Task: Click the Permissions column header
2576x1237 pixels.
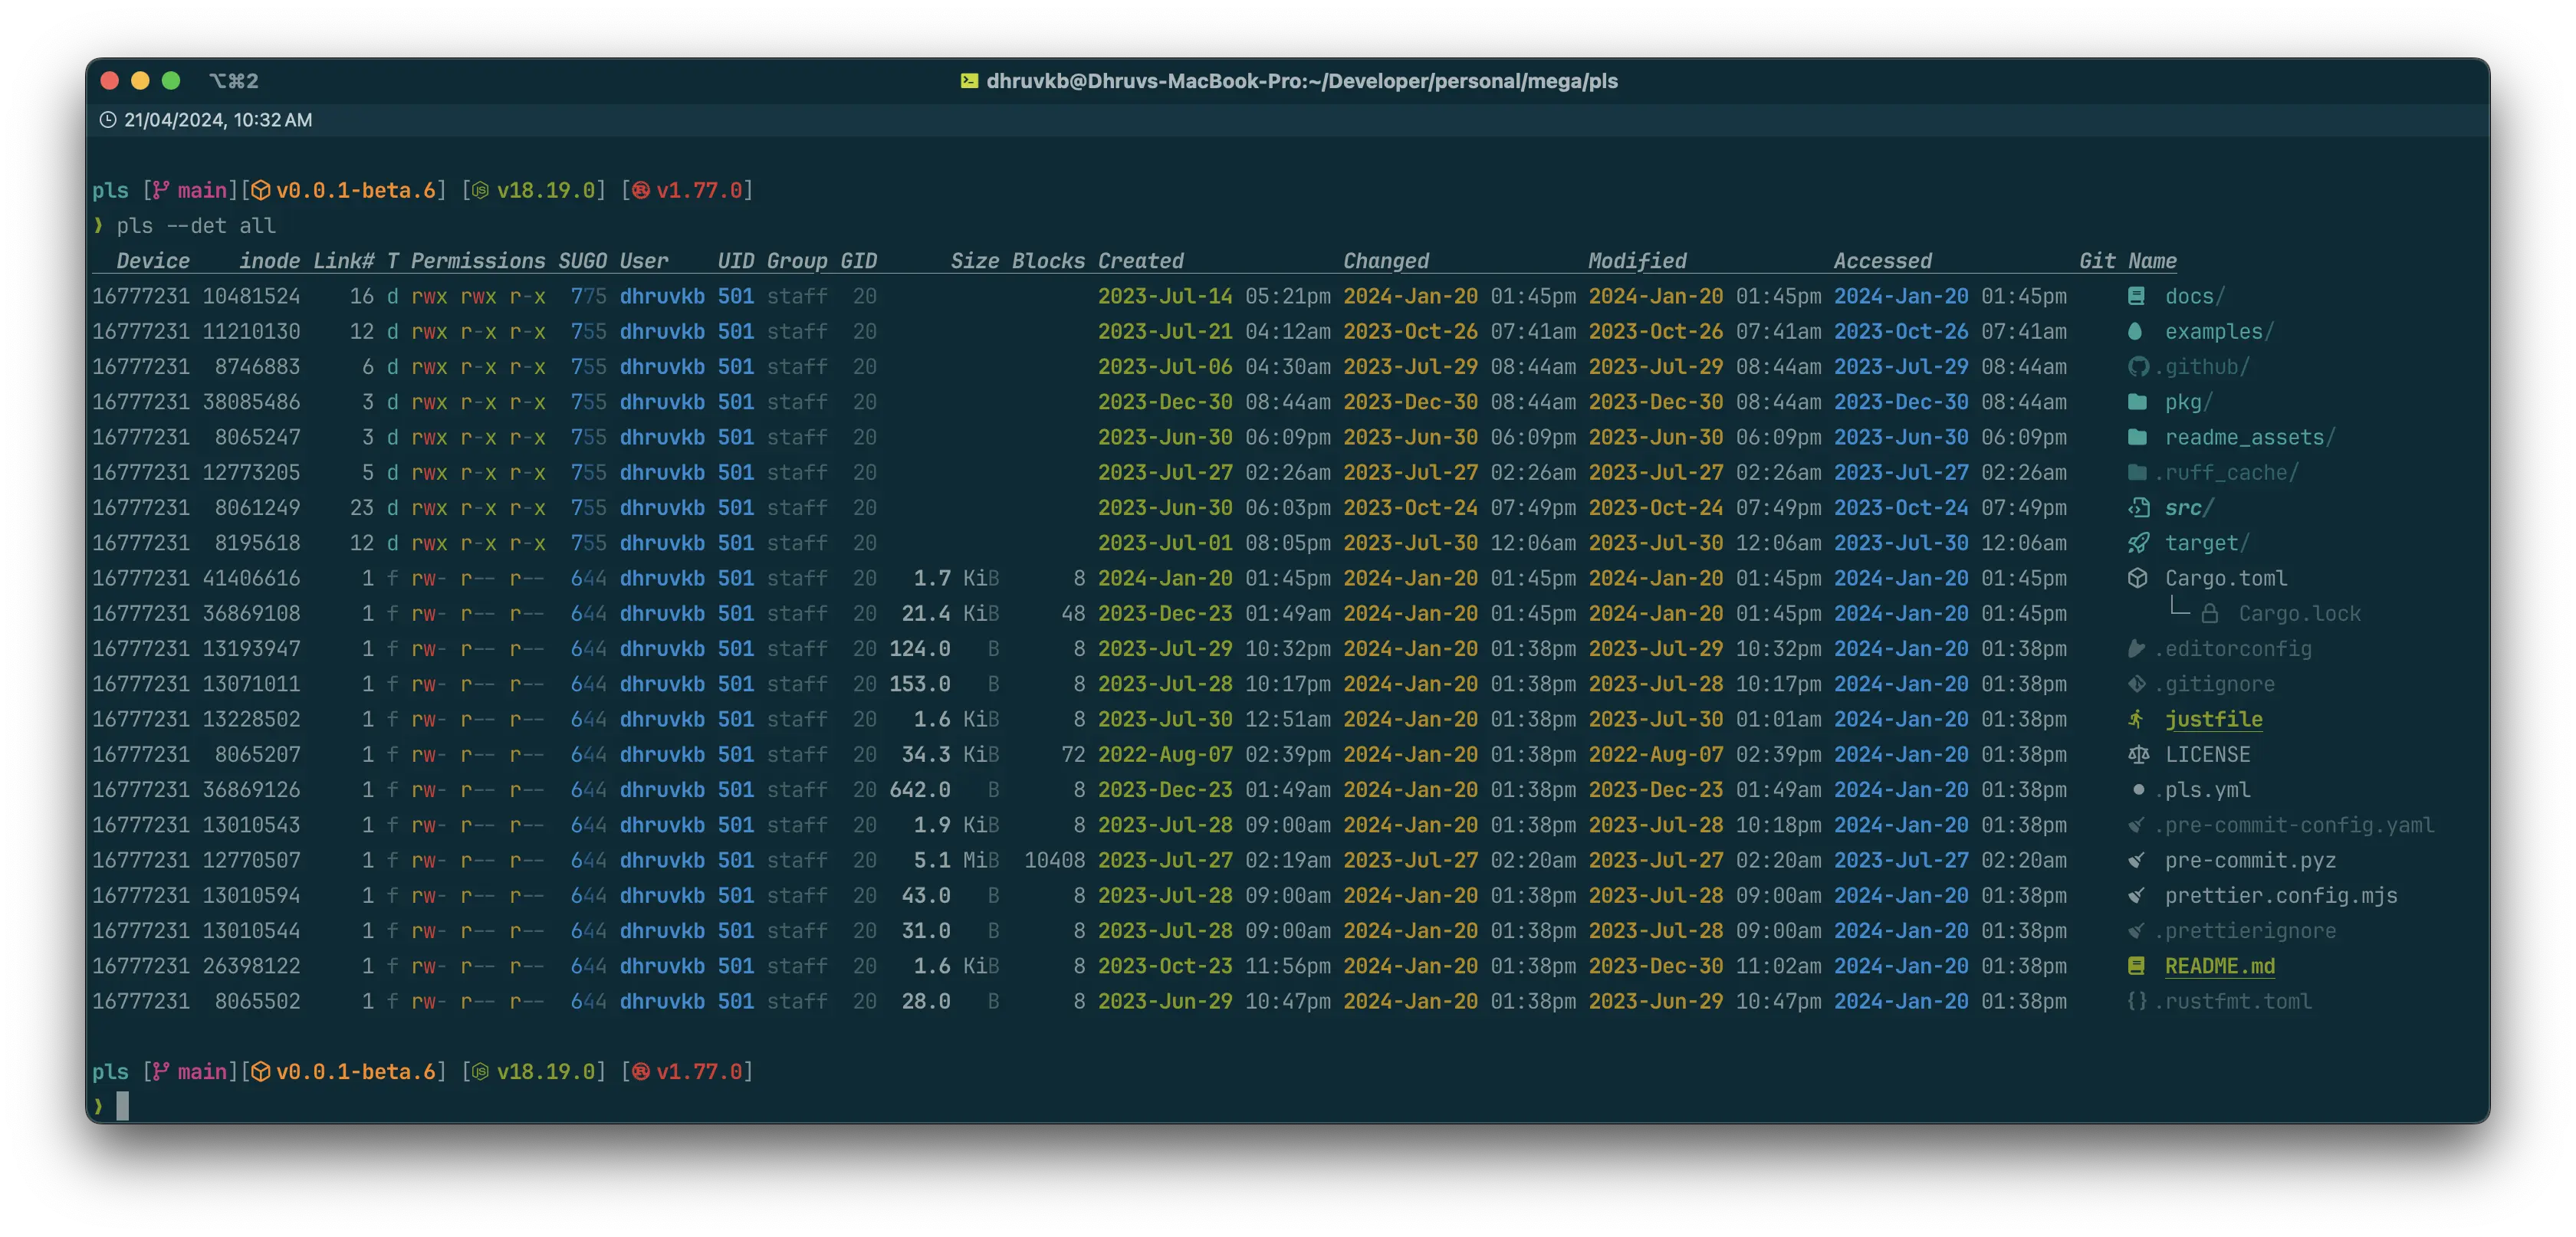Action: pos(478,261)
